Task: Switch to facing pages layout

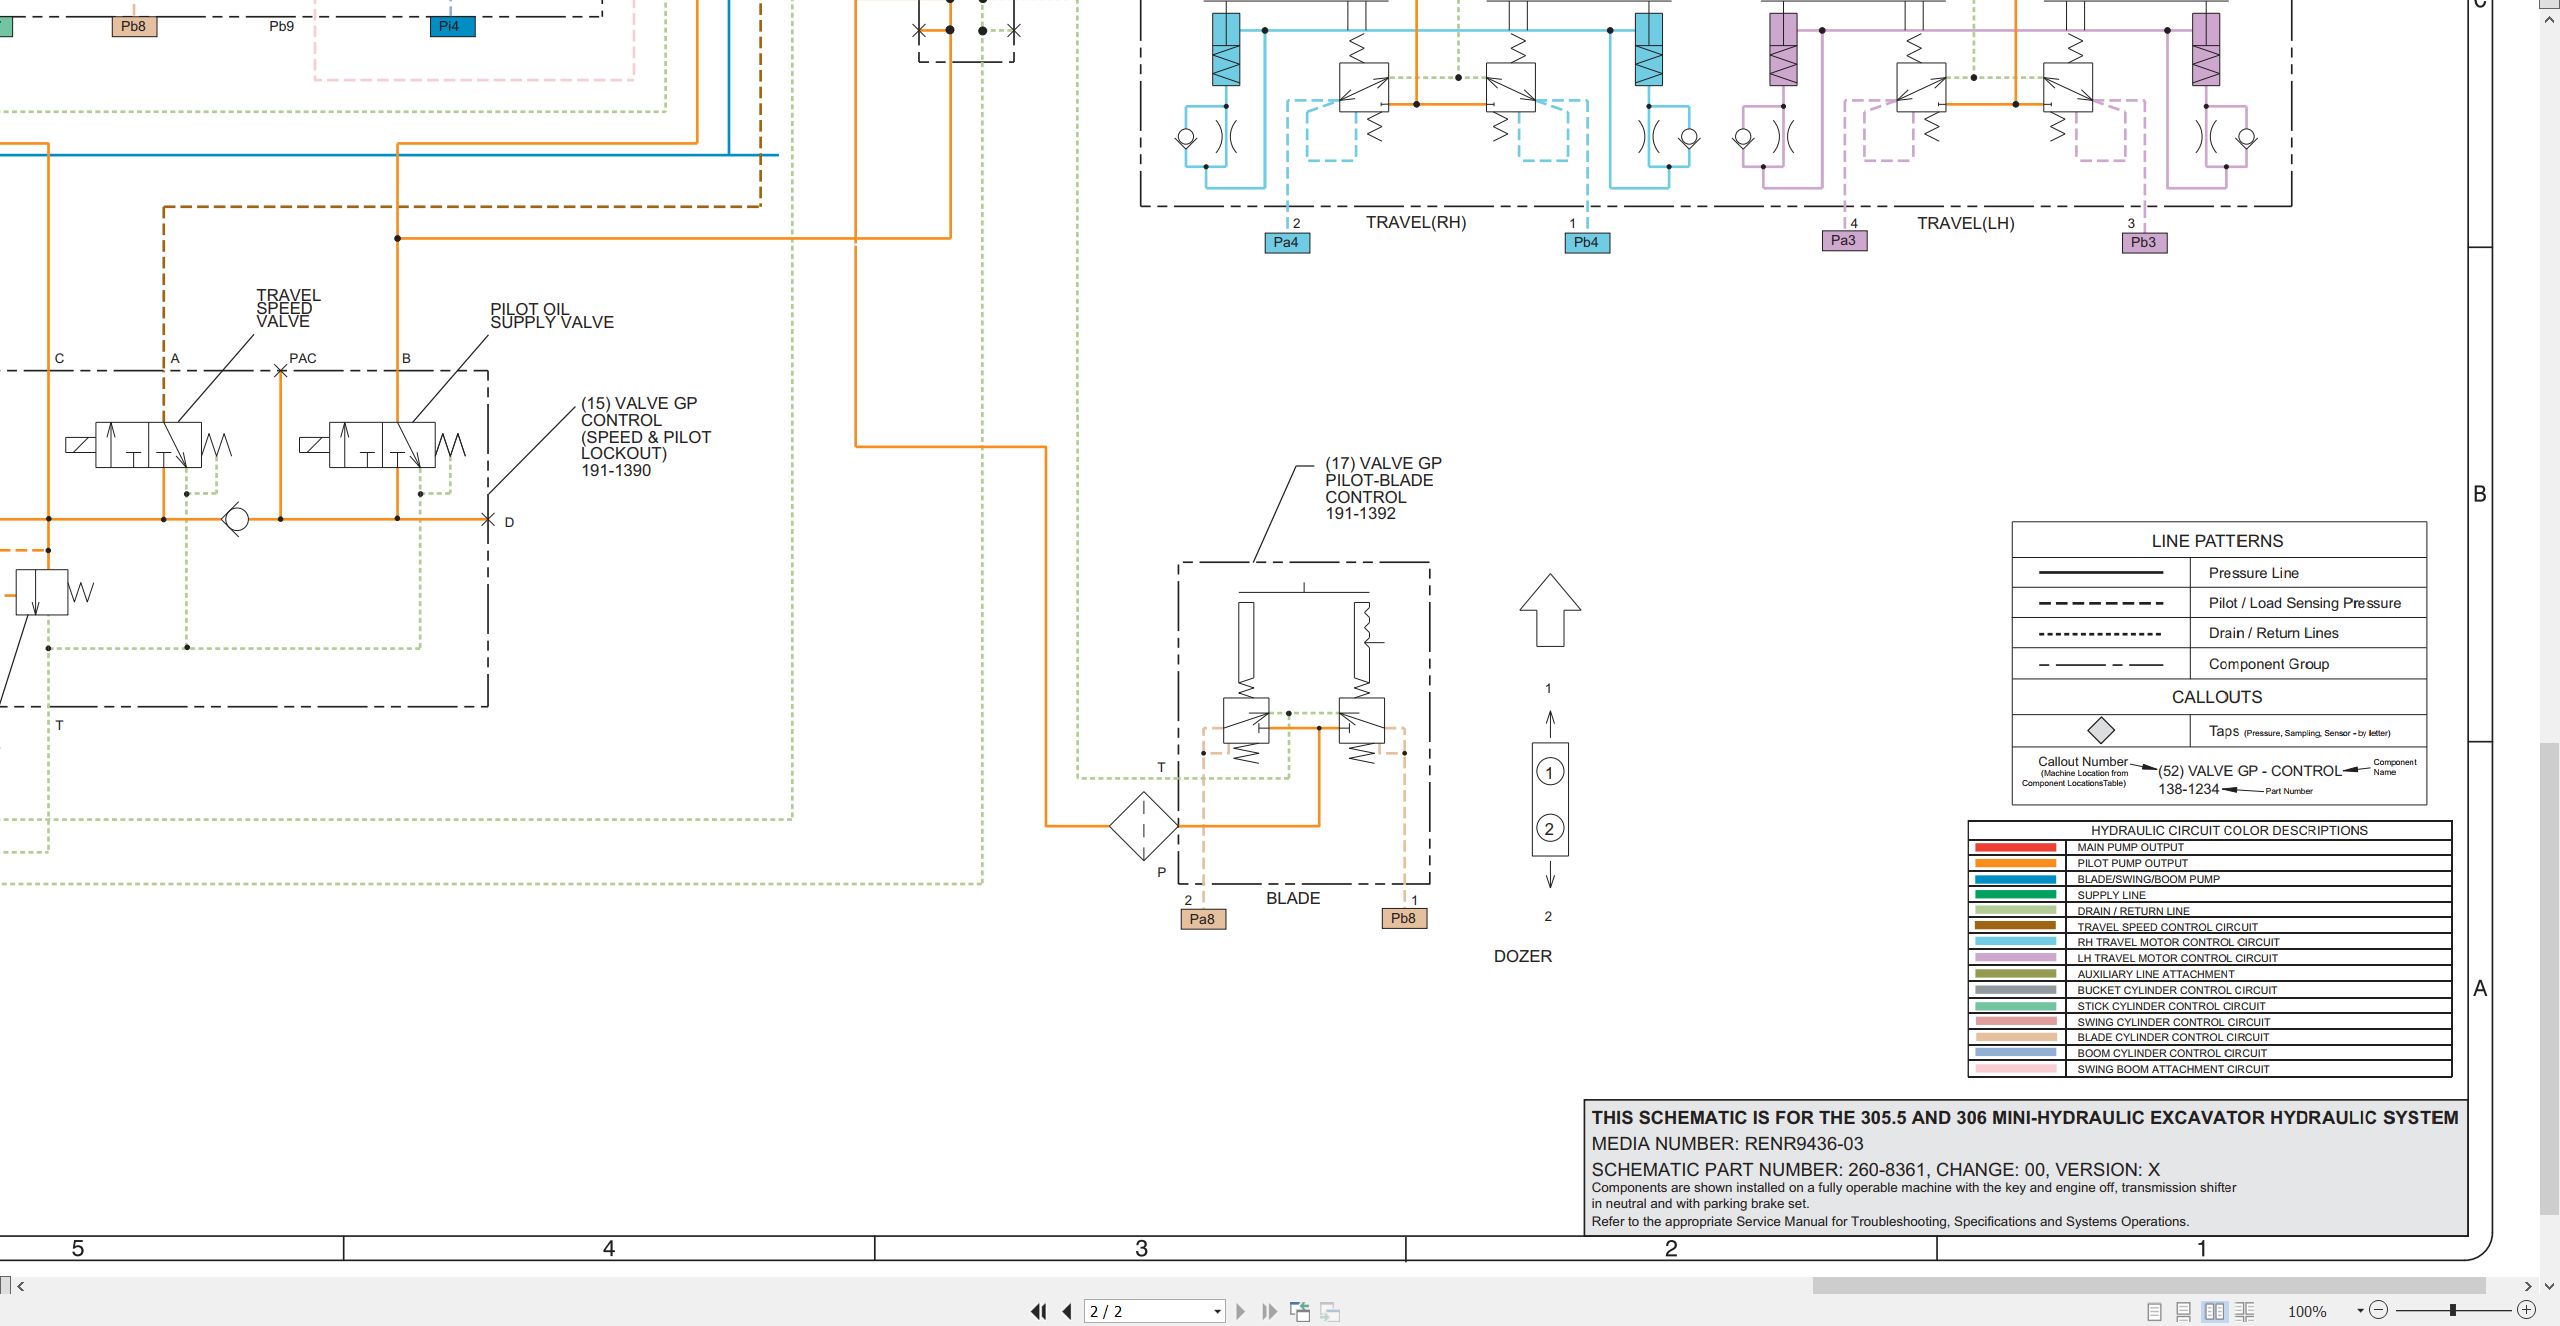Action: 2214,1311
